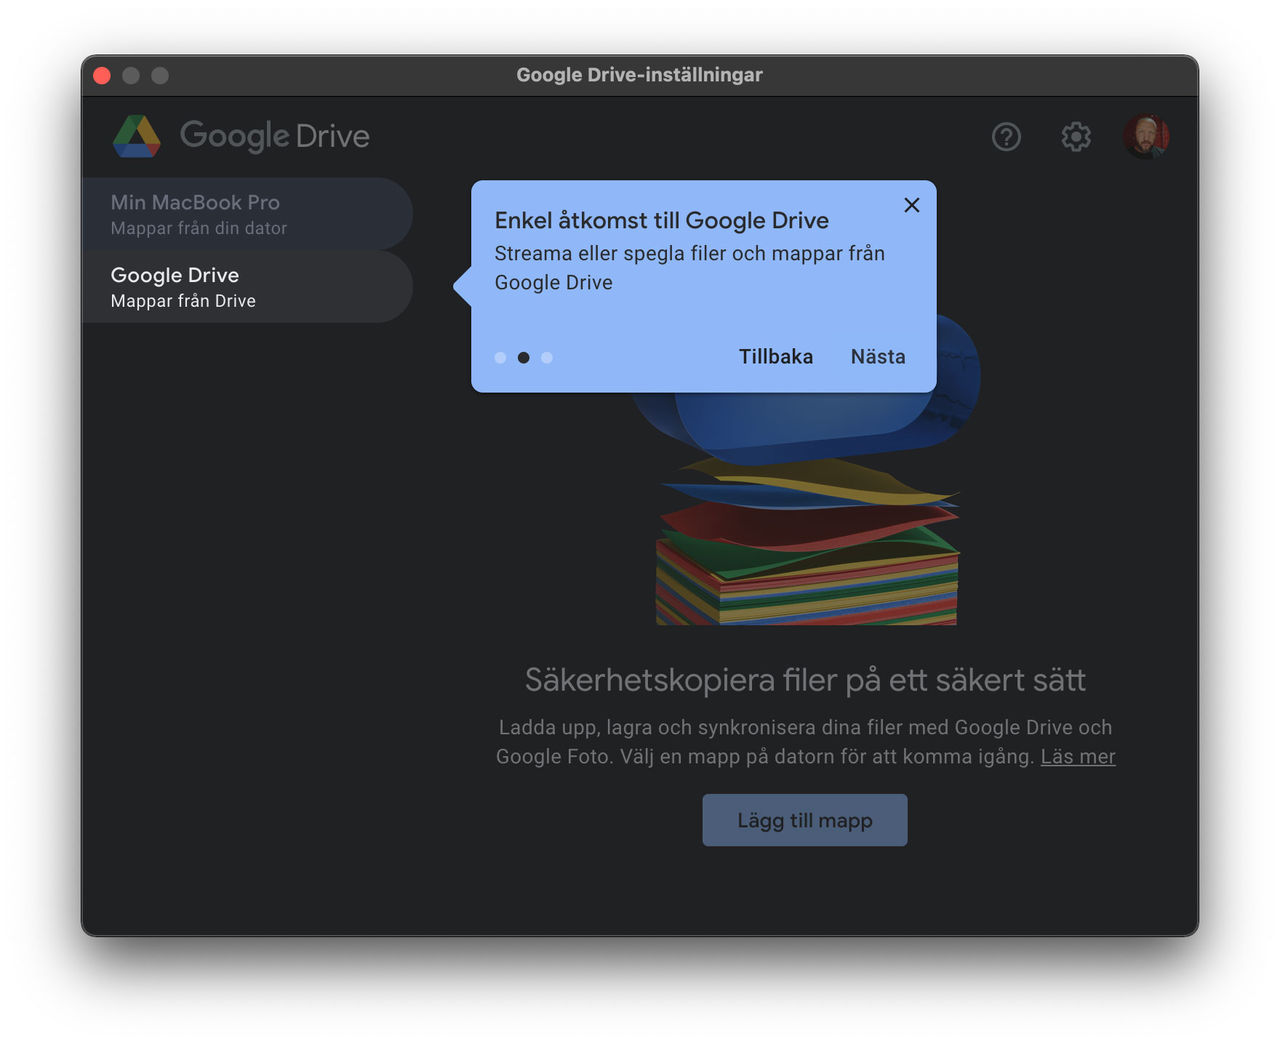
Task: Click the user profile avatar
Action: pyautogui.click(x=1146, y=136)
